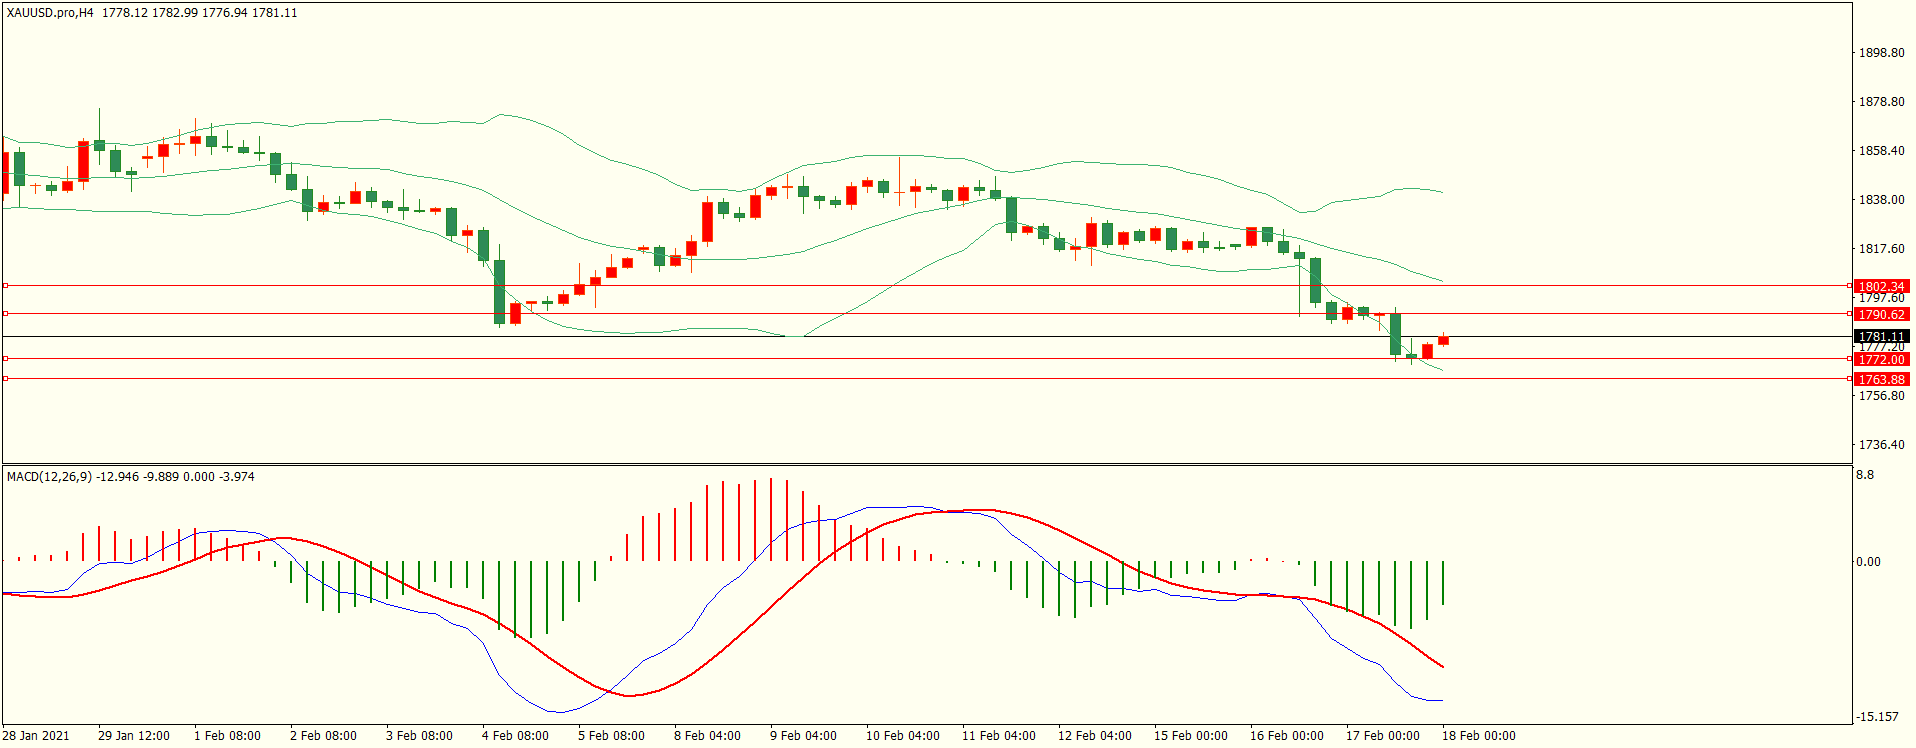Select the red 1772.00 price tag

coord(1881,360)
